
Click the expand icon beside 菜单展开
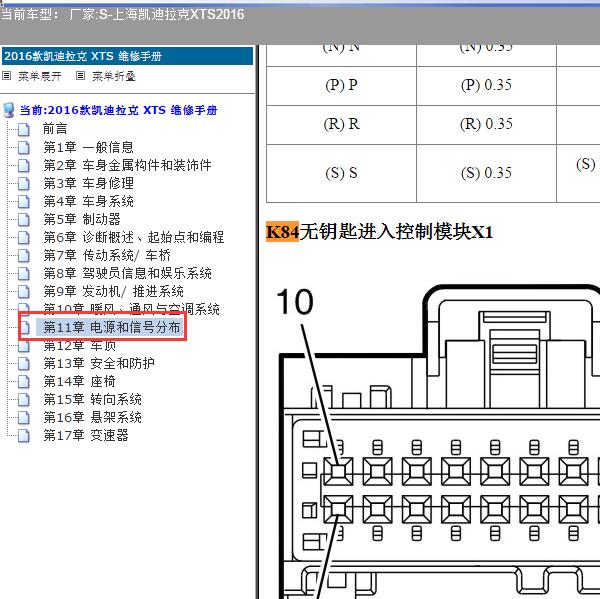7,75
